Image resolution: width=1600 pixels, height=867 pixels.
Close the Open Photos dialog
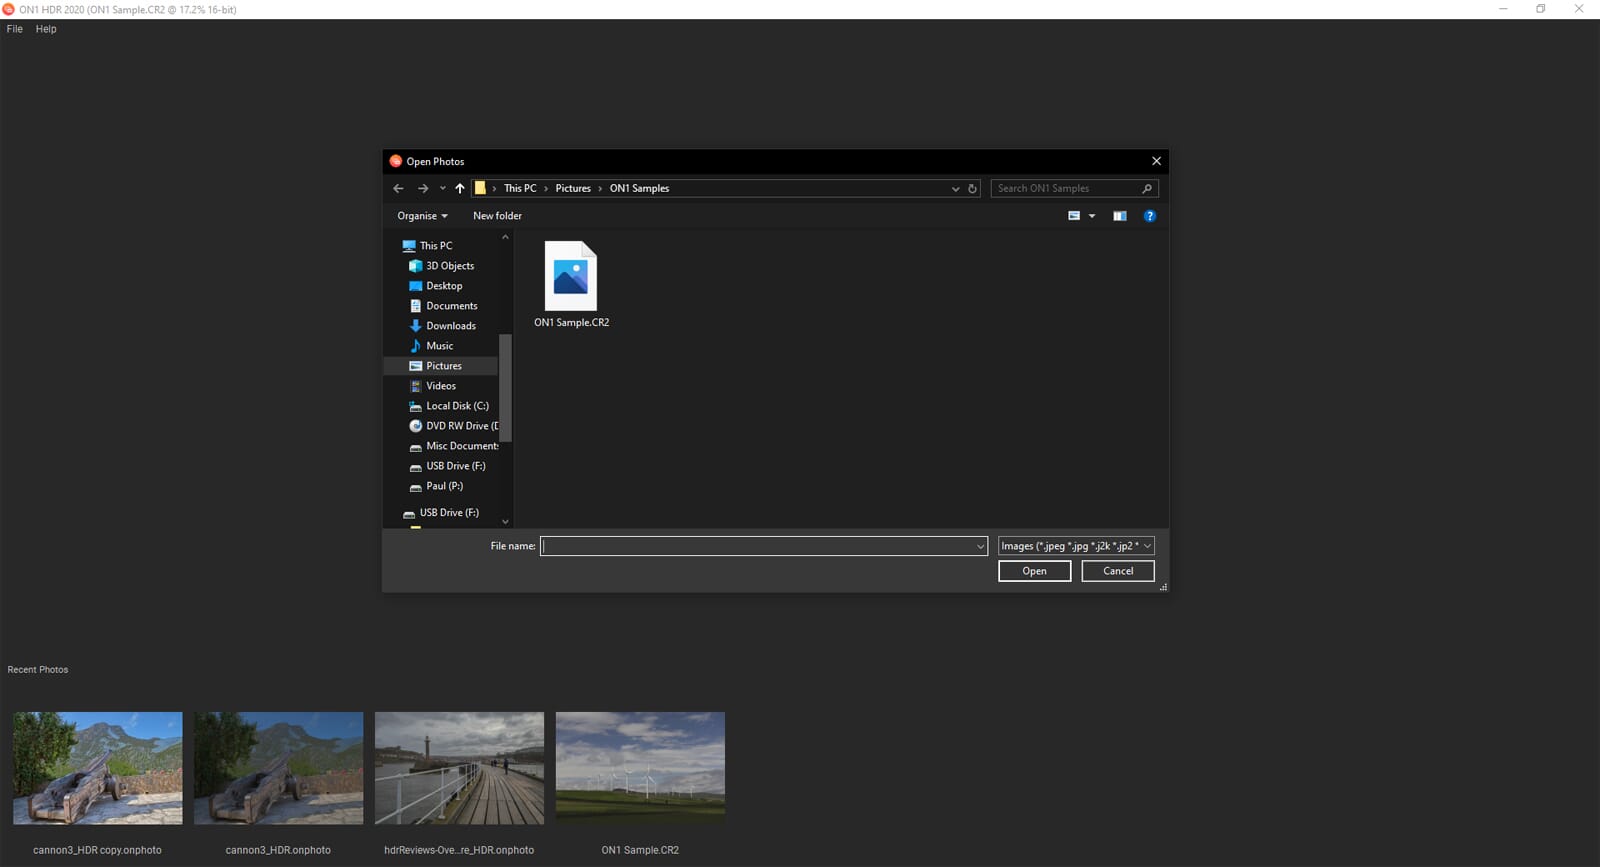[1156, 161]
